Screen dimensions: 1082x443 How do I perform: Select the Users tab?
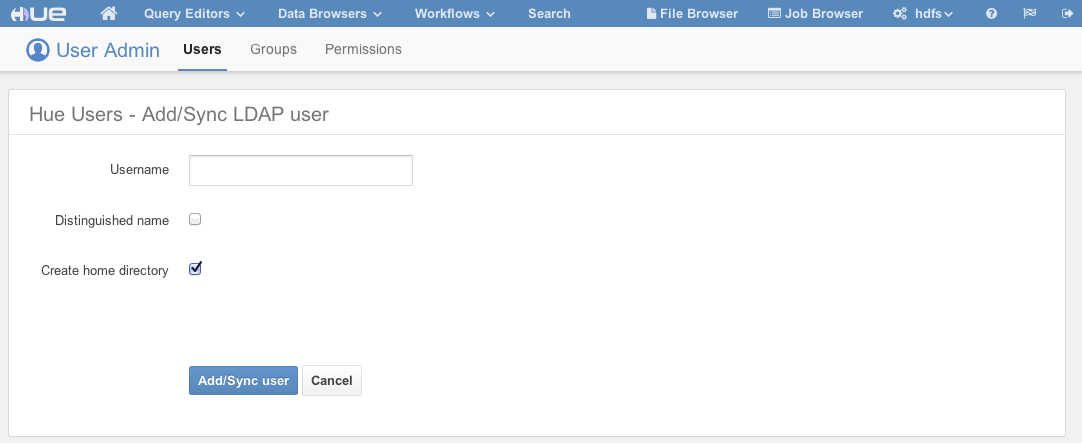[202, 49]
